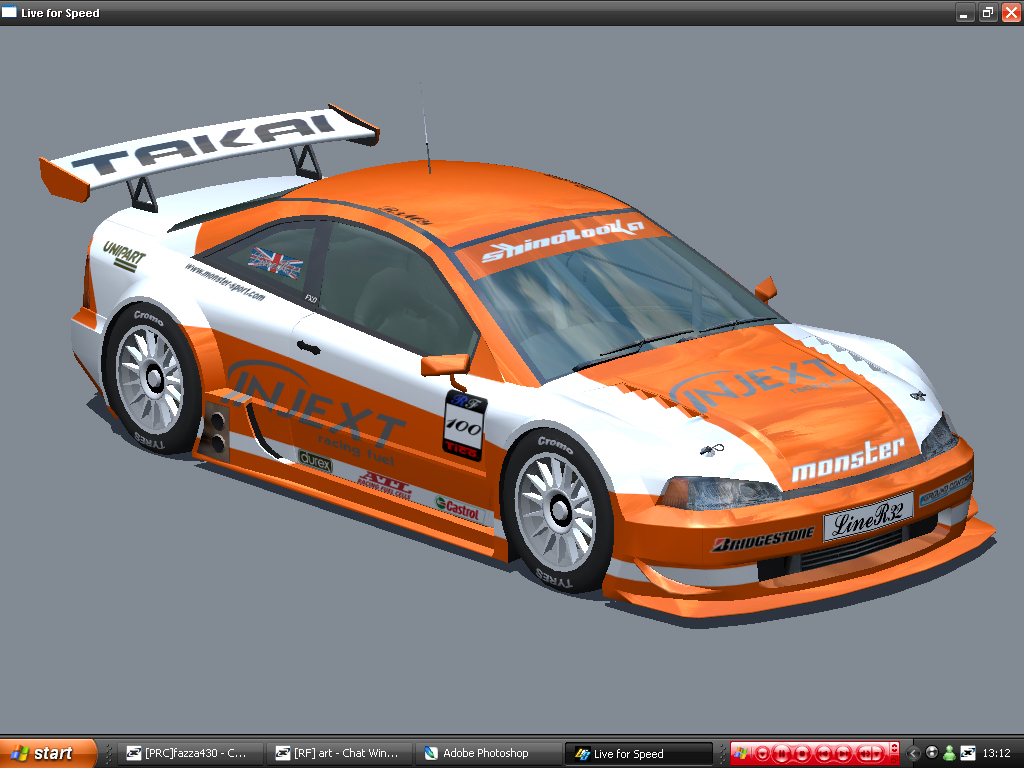Skip to next track in Media Player toolbar
This screenshot has height=768, width=1024.
(x=842, y=754)
